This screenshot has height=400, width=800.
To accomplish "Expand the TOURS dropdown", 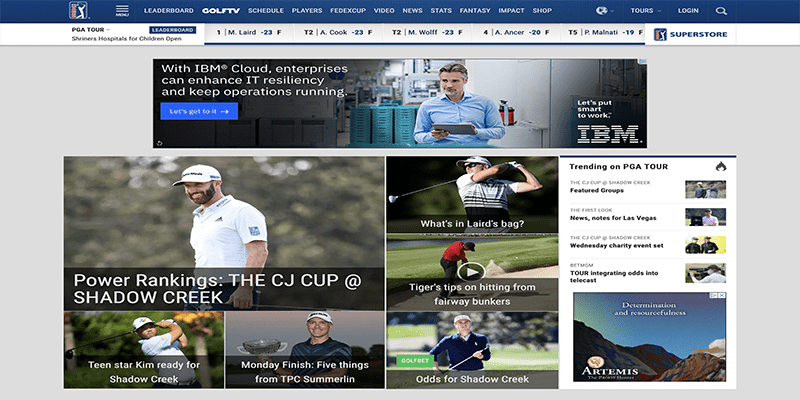I will (645, 11).
